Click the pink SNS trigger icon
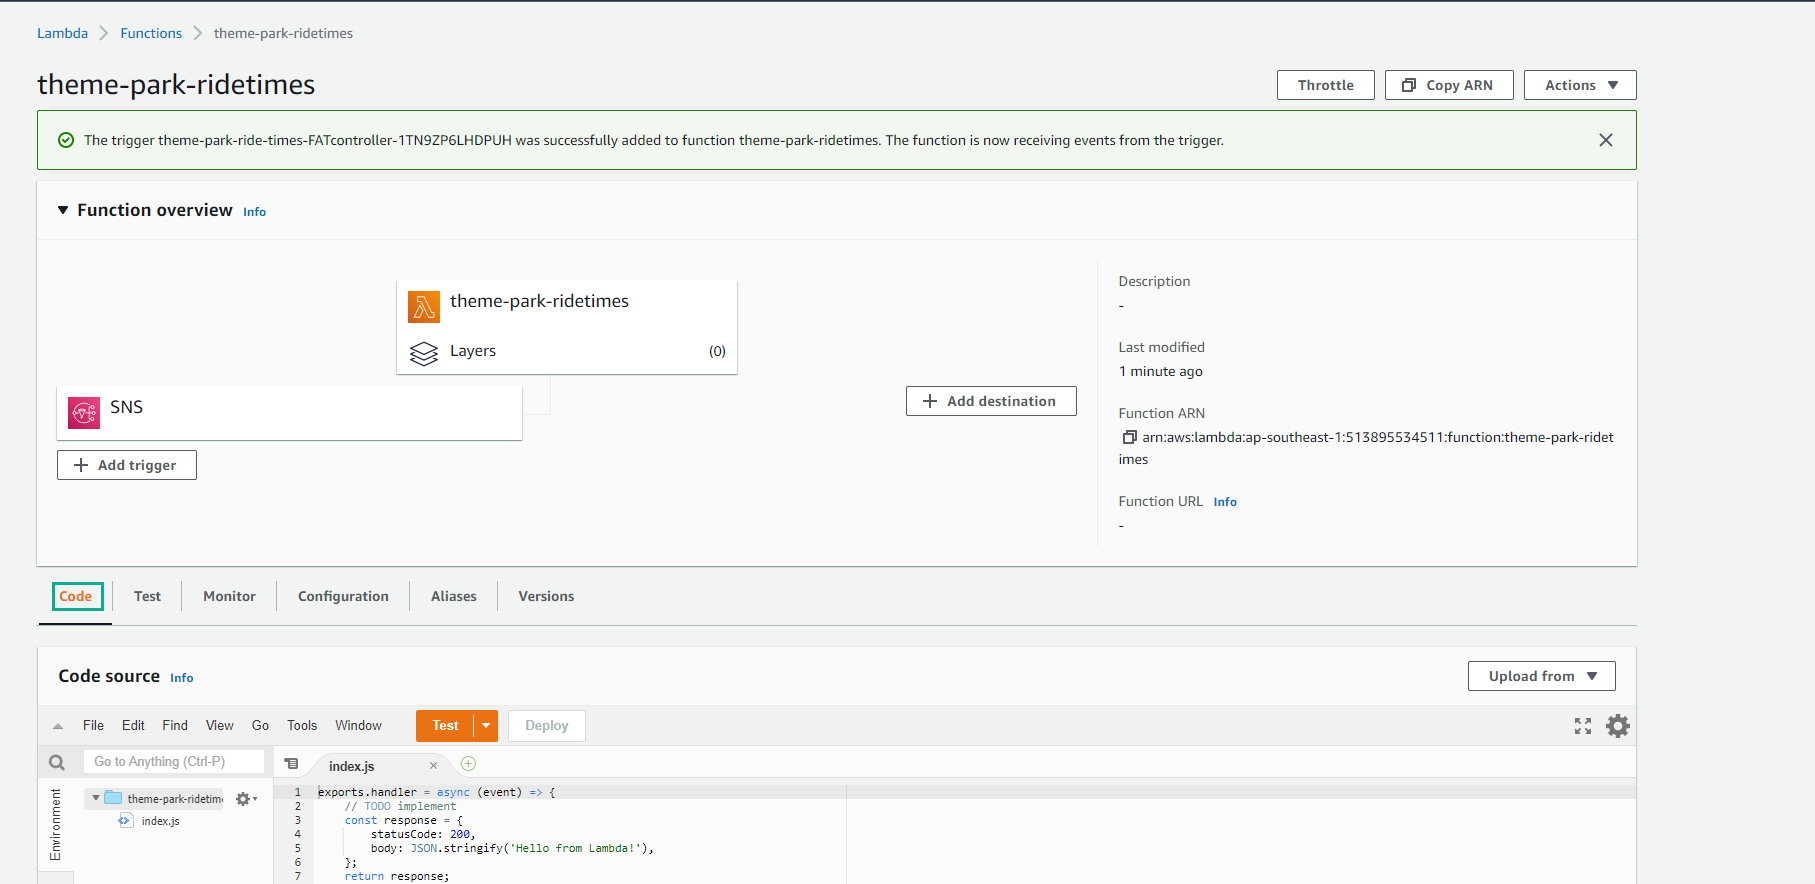Viewport: 1815px width, 884px height. [x=84, y=412]
